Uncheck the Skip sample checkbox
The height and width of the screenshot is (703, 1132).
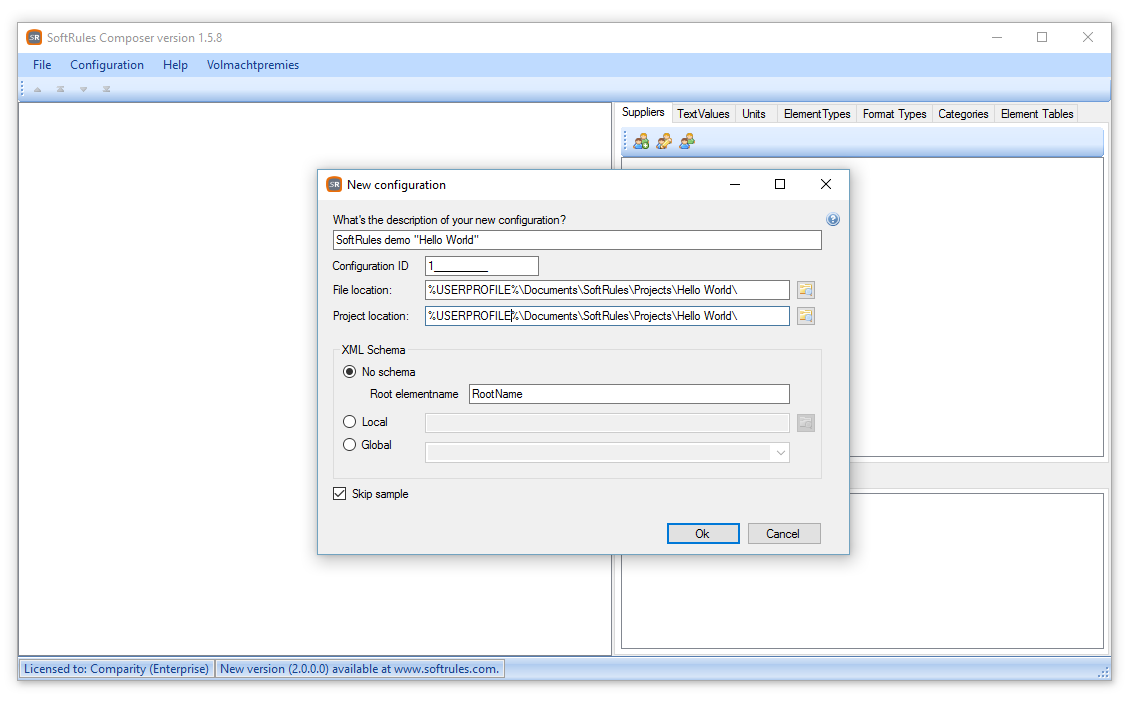(x=339, y=494)
